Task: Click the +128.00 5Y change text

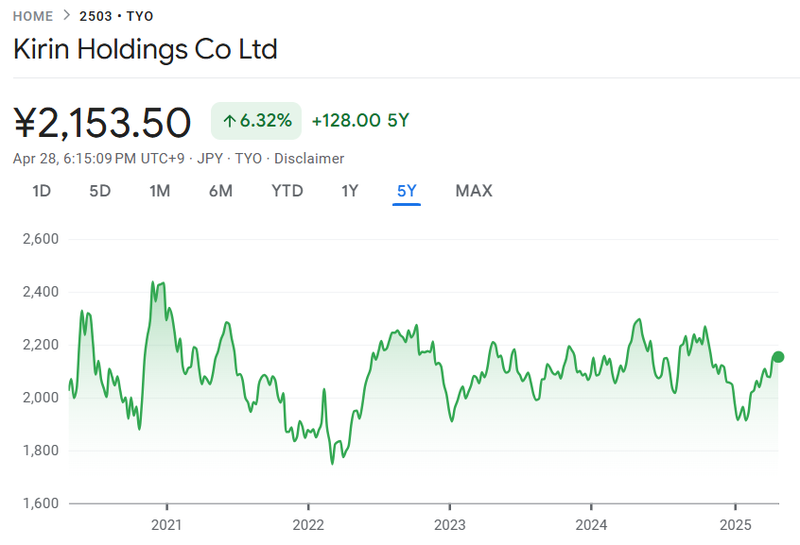Action: (361, 120)
